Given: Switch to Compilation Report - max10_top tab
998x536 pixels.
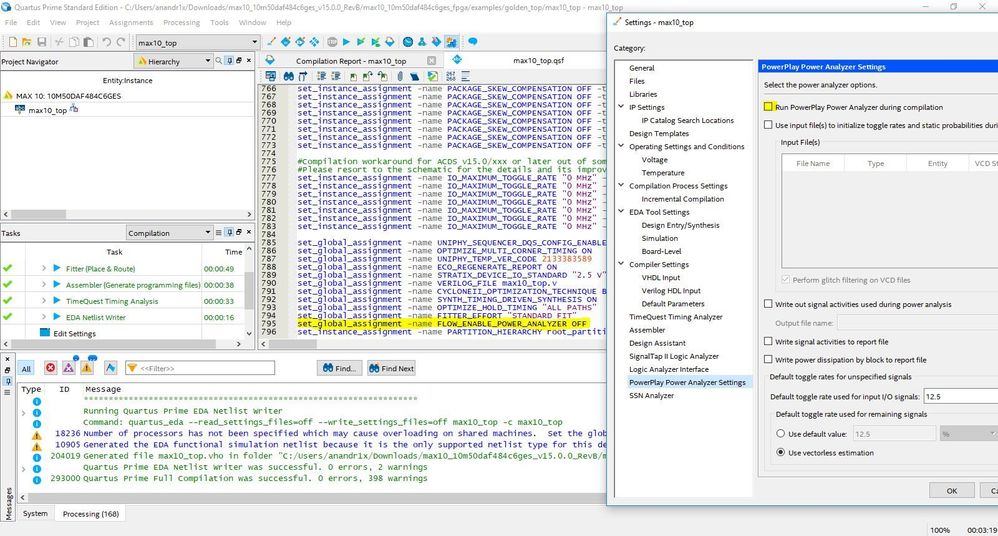Looking at the screenshot, I should tap(350, 61).
